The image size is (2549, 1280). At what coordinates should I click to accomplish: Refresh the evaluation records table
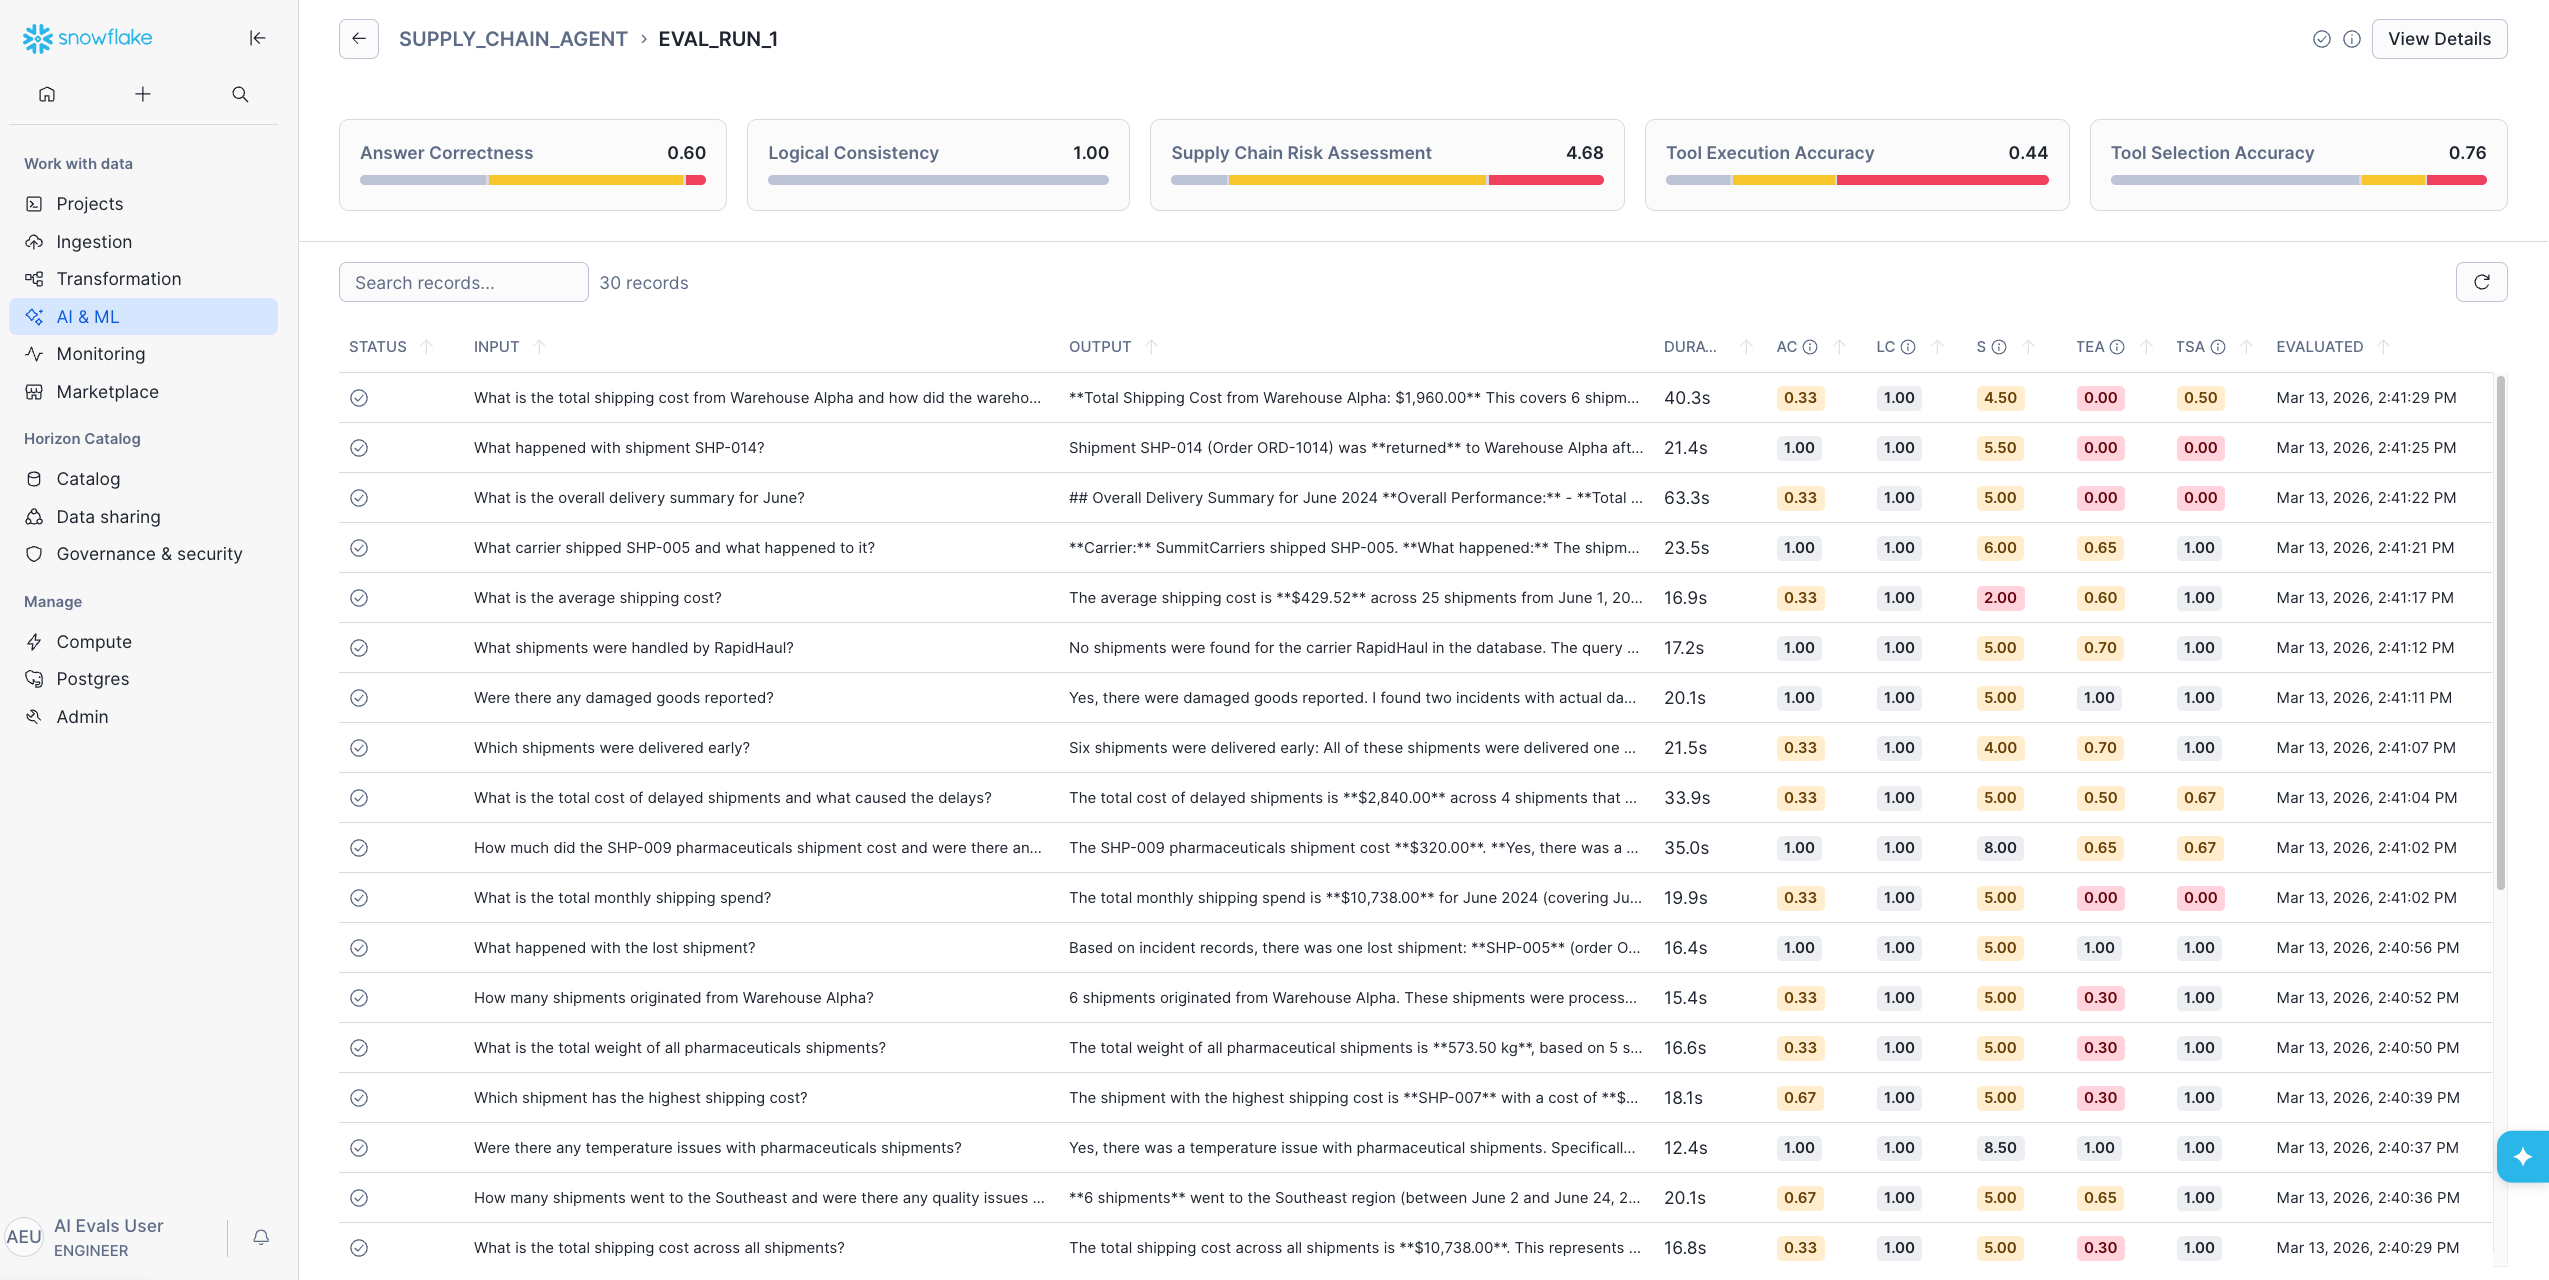[x=2480, y=281]
